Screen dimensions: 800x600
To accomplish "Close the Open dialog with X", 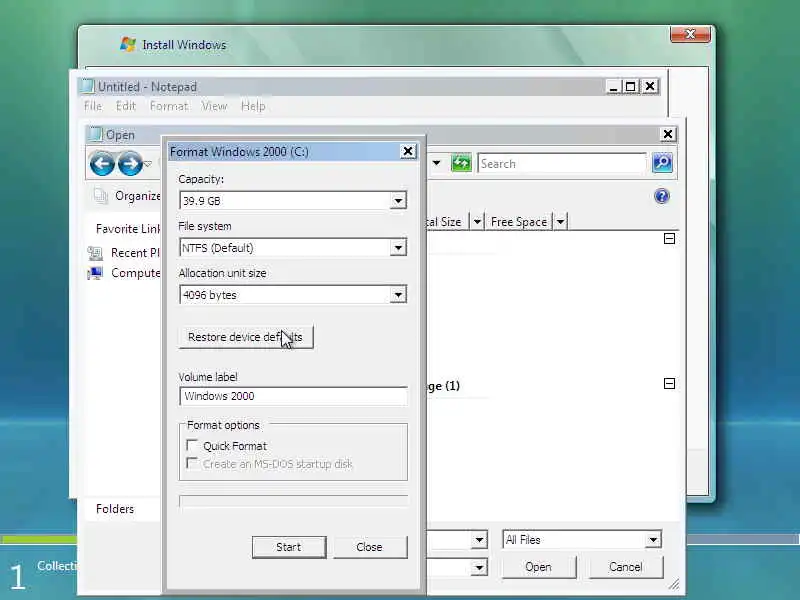I will click(x=668, y=134).
